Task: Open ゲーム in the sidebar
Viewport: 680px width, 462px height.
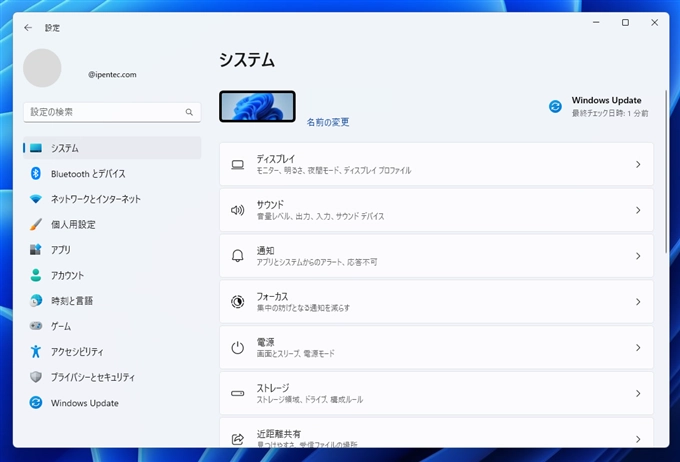Action: point(112,326)
